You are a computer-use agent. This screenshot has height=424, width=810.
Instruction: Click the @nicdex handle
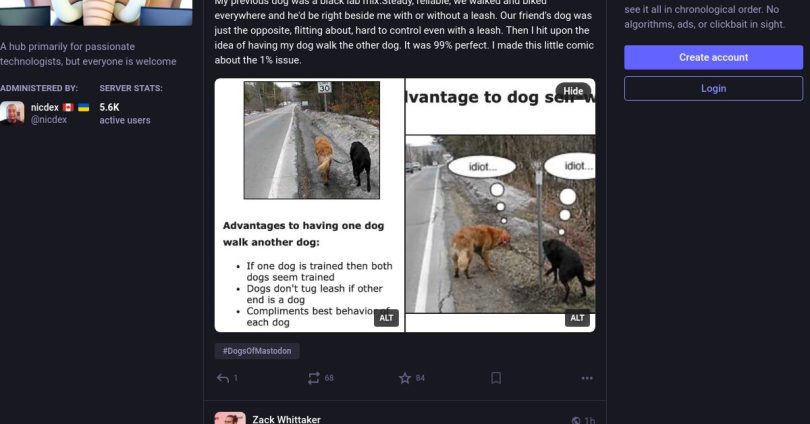[x=48, y=120]
